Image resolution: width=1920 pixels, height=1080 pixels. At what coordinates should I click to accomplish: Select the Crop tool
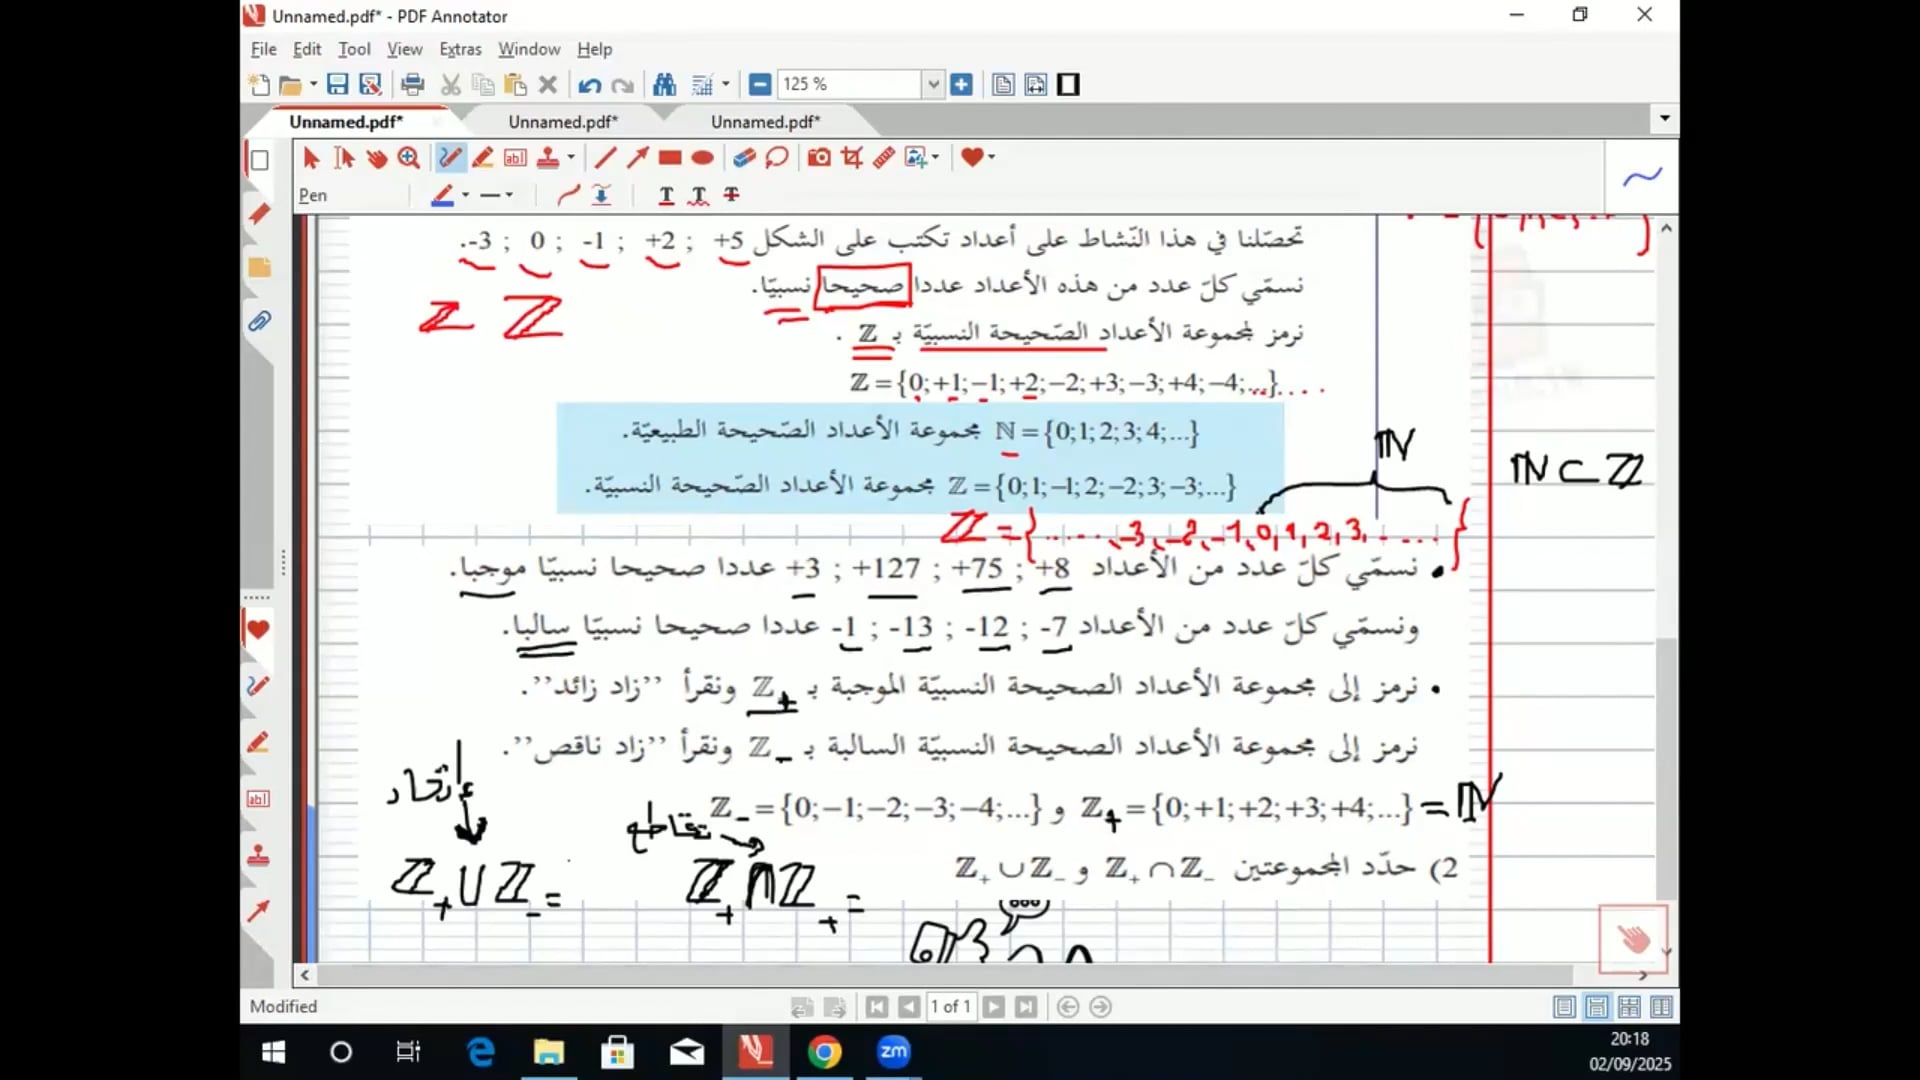[852, 157]
